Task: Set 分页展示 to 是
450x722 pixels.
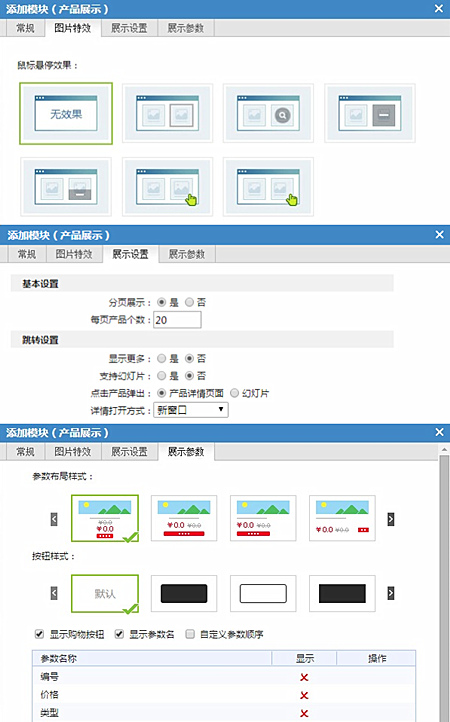Action: pyautogui.click(x=162, y=303)
